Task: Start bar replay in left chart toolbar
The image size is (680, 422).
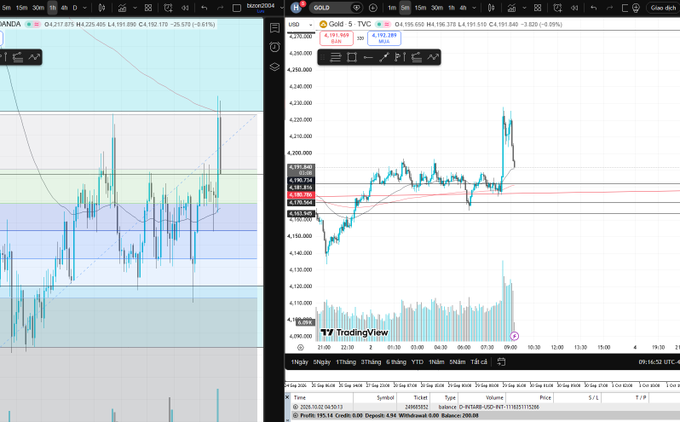Action: [x=185, y=8]
